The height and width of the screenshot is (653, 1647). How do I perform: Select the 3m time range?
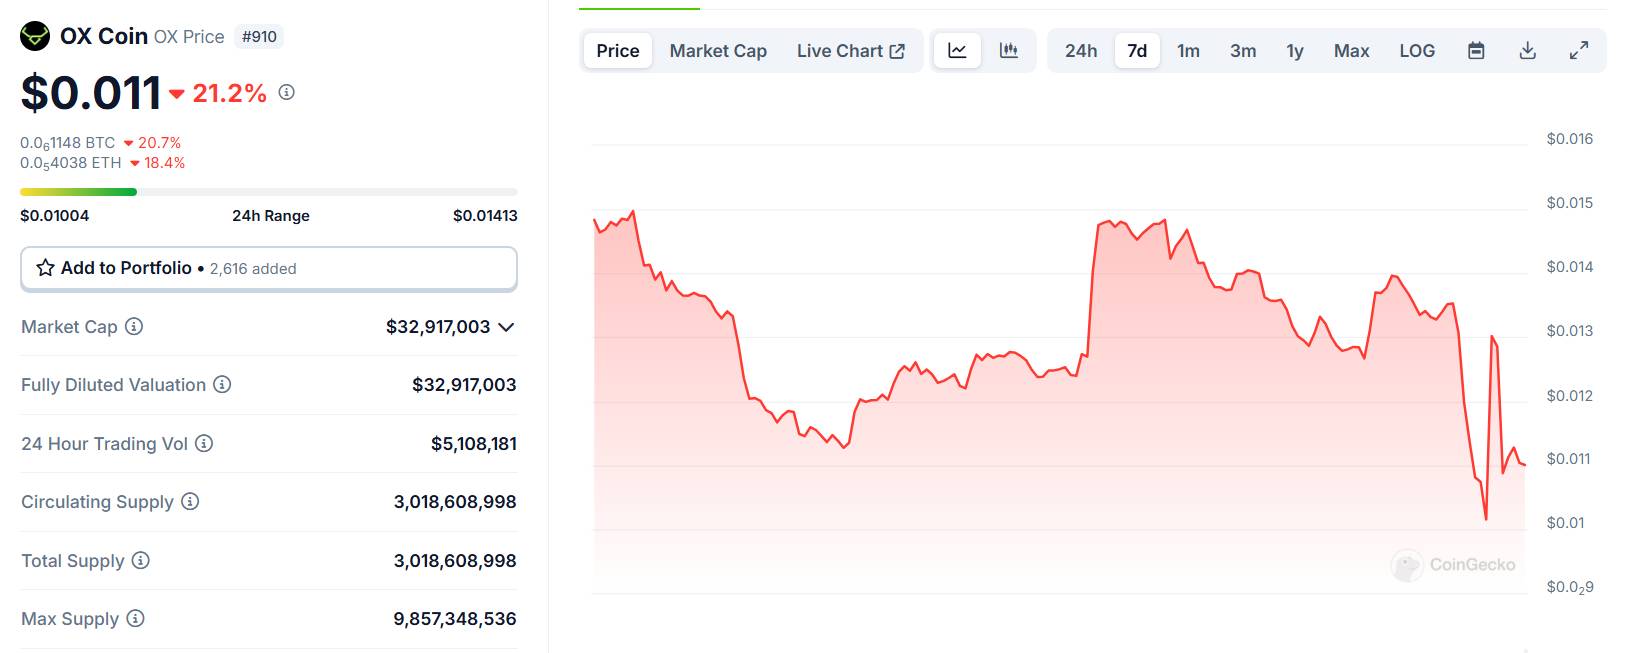point(1243,51)
